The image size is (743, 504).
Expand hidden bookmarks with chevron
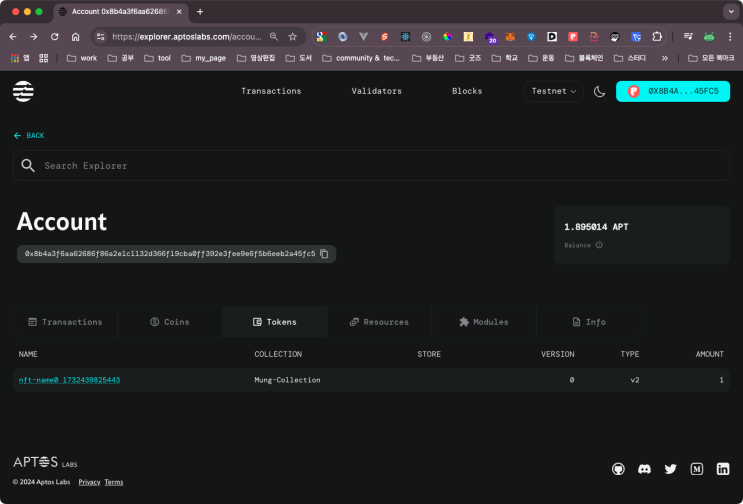pos(665,58)
